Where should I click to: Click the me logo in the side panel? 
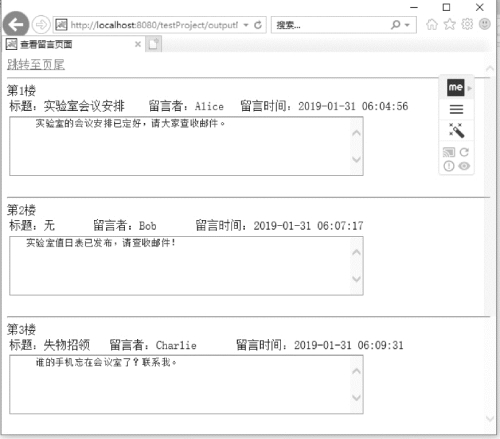tap(456, 88)
